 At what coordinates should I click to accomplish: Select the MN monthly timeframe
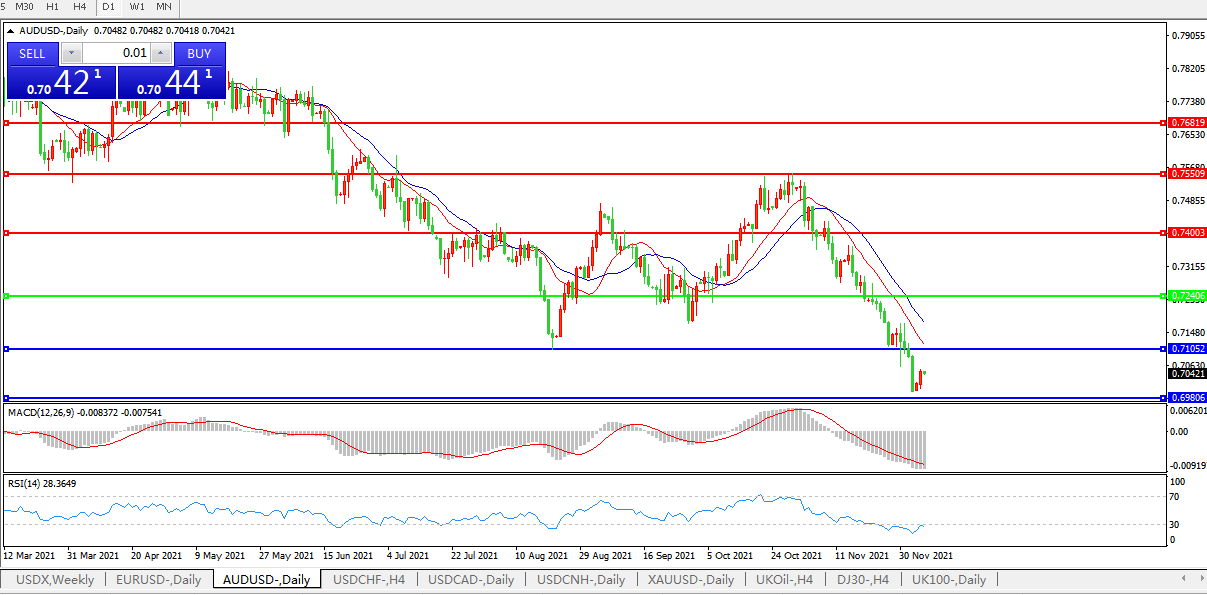click(164, 7)
